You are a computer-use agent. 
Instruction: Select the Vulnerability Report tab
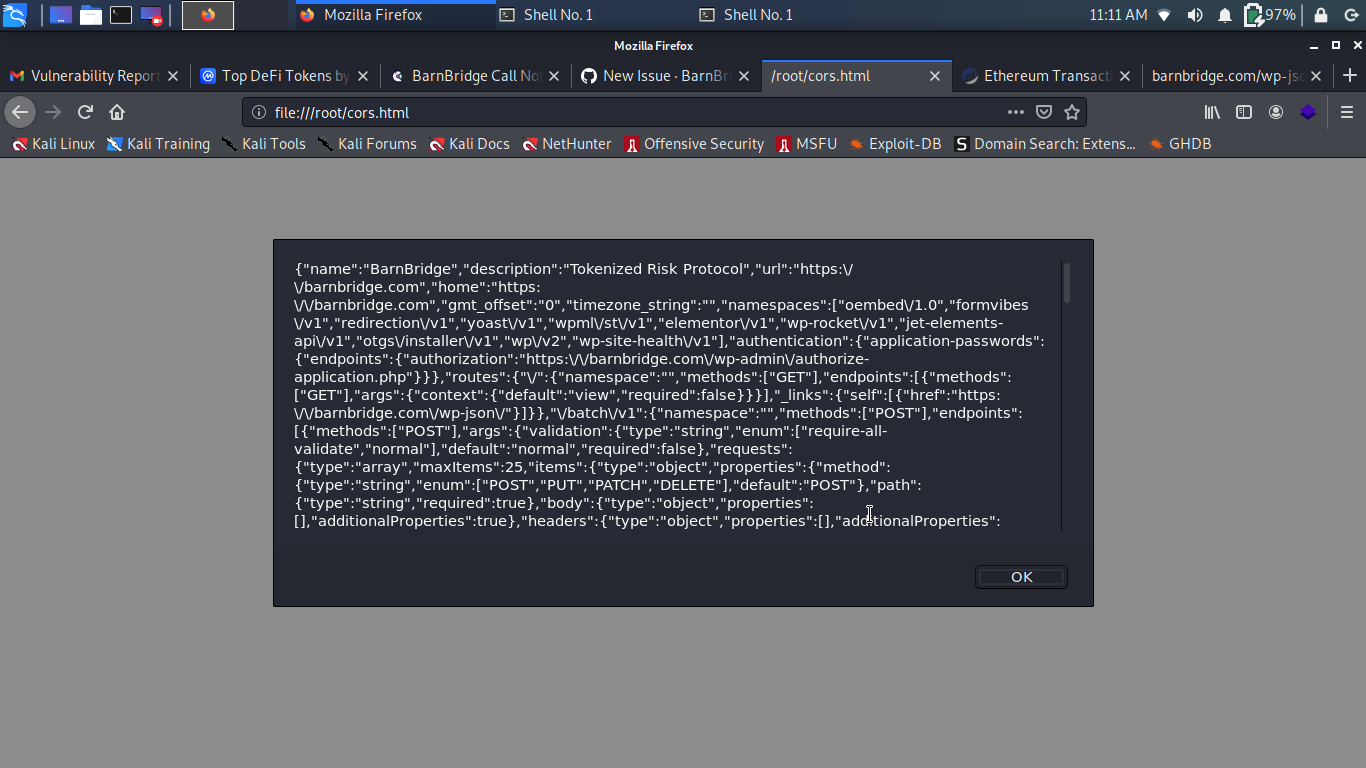click(95, 76)
